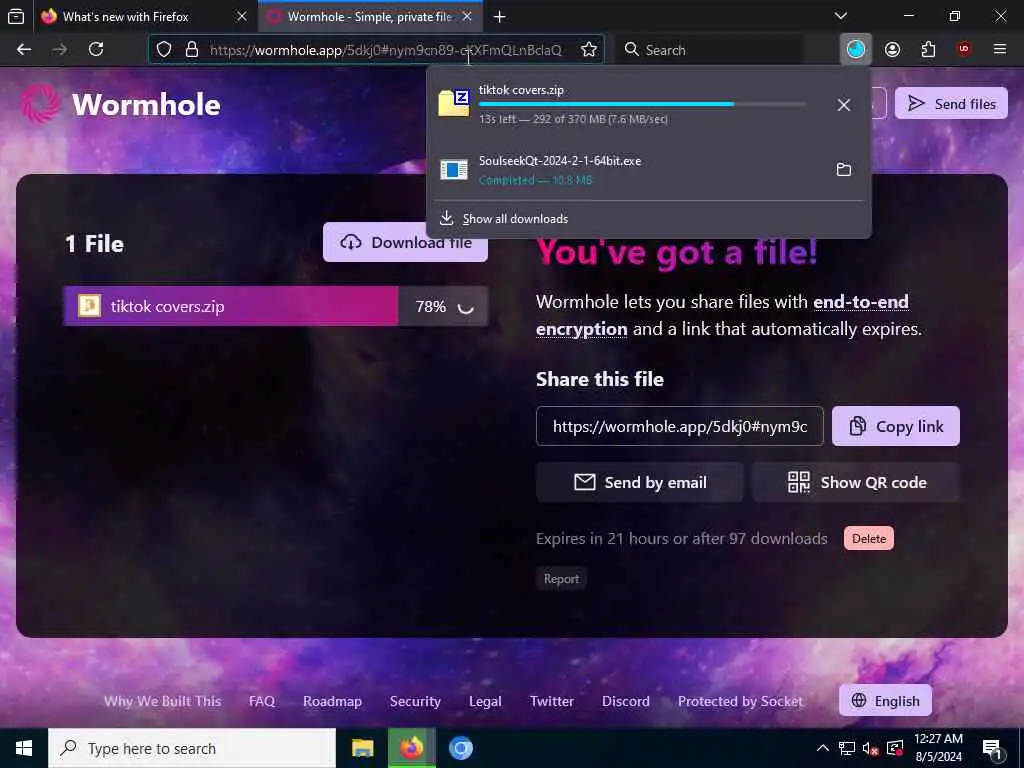This screenshot has width=1024, height=768.
Task: Open the Windows Start menu
Action: (24, 748)
